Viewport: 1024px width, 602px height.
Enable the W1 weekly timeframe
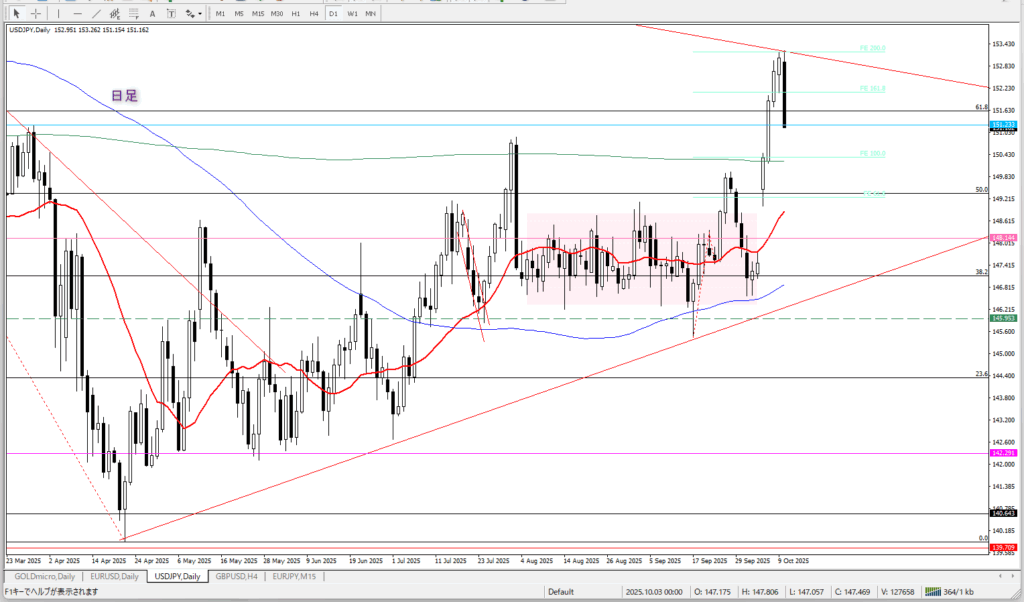[x=351, y=13]
